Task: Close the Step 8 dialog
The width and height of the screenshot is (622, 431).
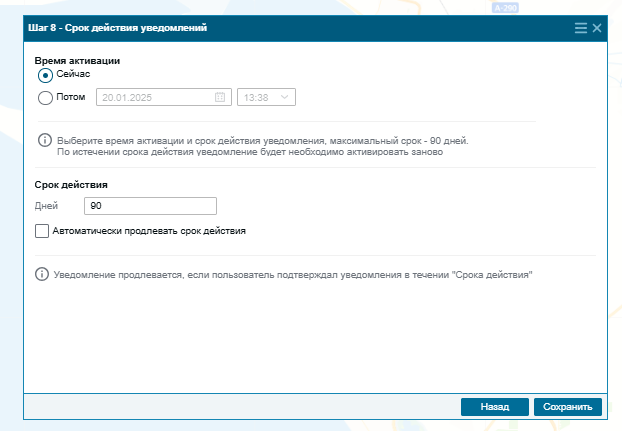Action: 597,28
